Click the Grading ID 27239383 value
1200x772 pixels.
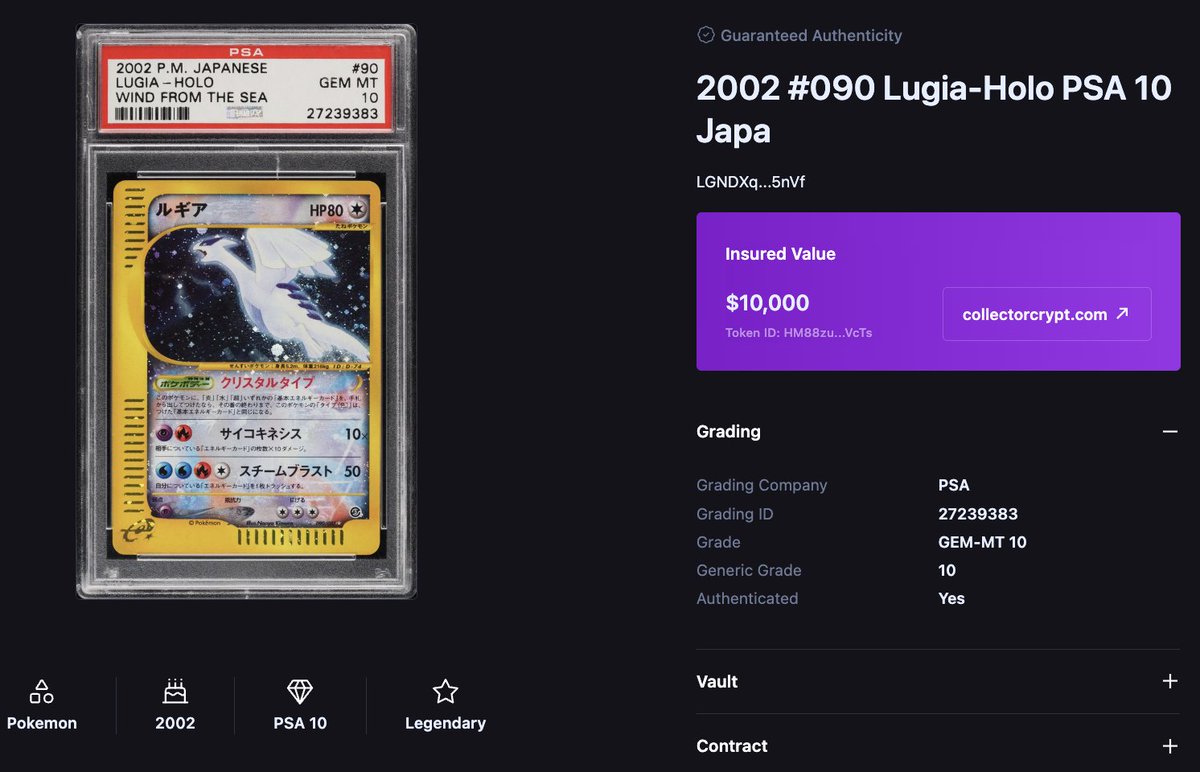978,514
